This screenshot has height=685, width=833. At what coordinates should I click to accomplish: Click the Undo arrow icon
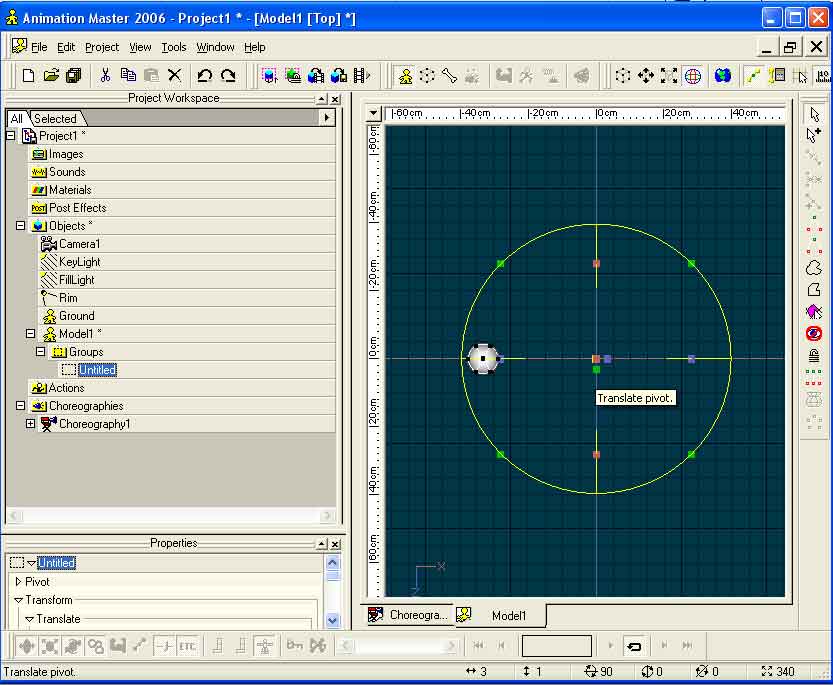point(204,75)
